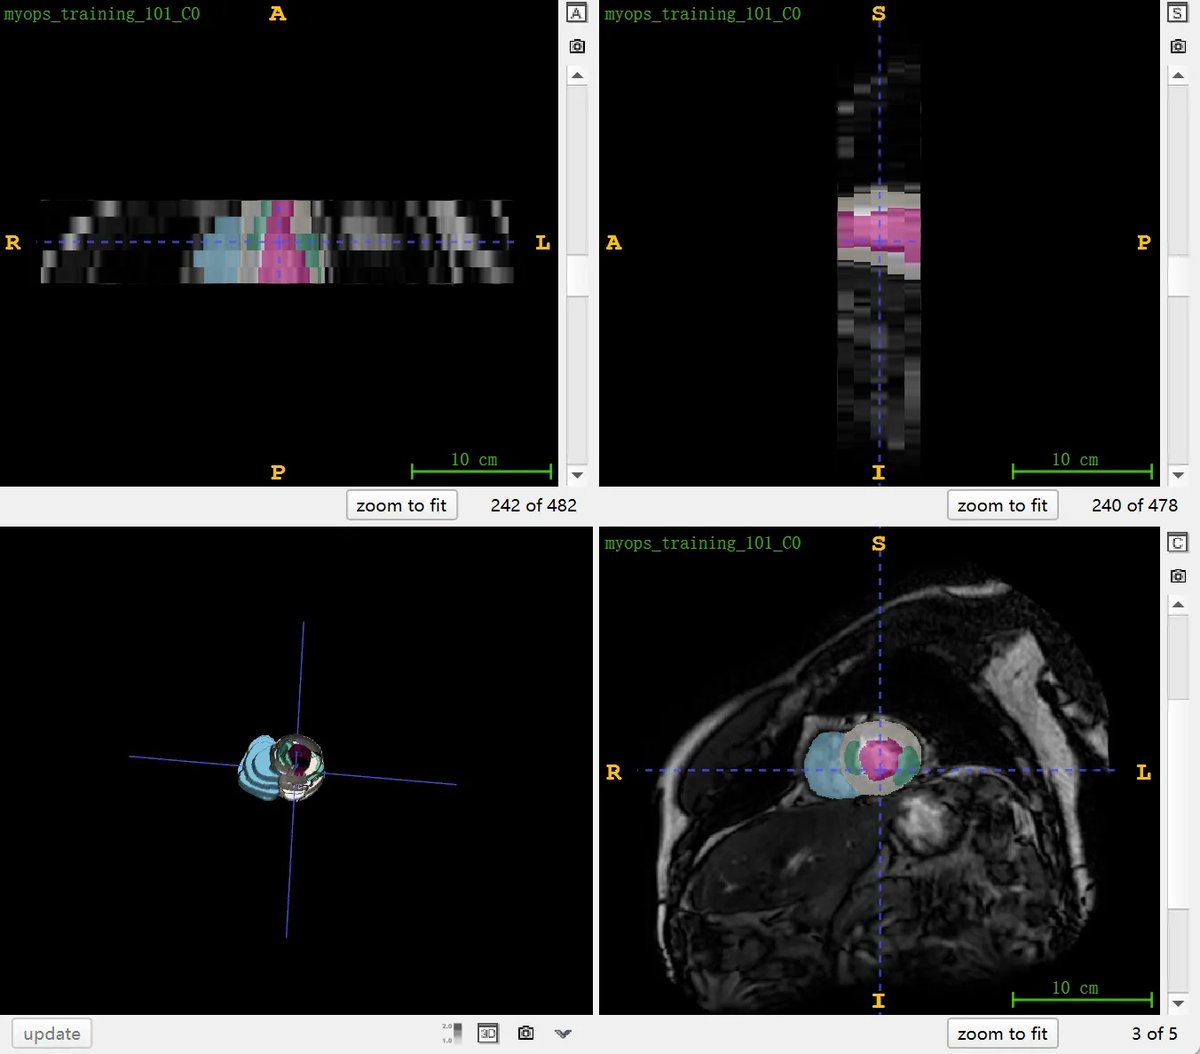
Task: Open the 3D view options chevron menu
Action: (563, 1033)
